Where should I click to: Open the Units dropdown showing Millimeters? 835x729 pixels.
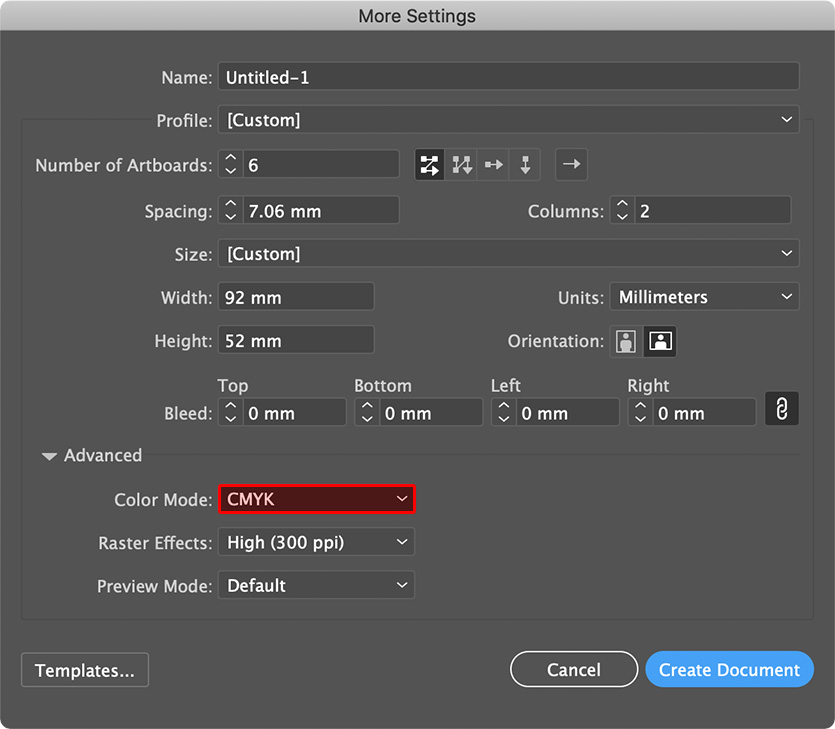(704, 297)
